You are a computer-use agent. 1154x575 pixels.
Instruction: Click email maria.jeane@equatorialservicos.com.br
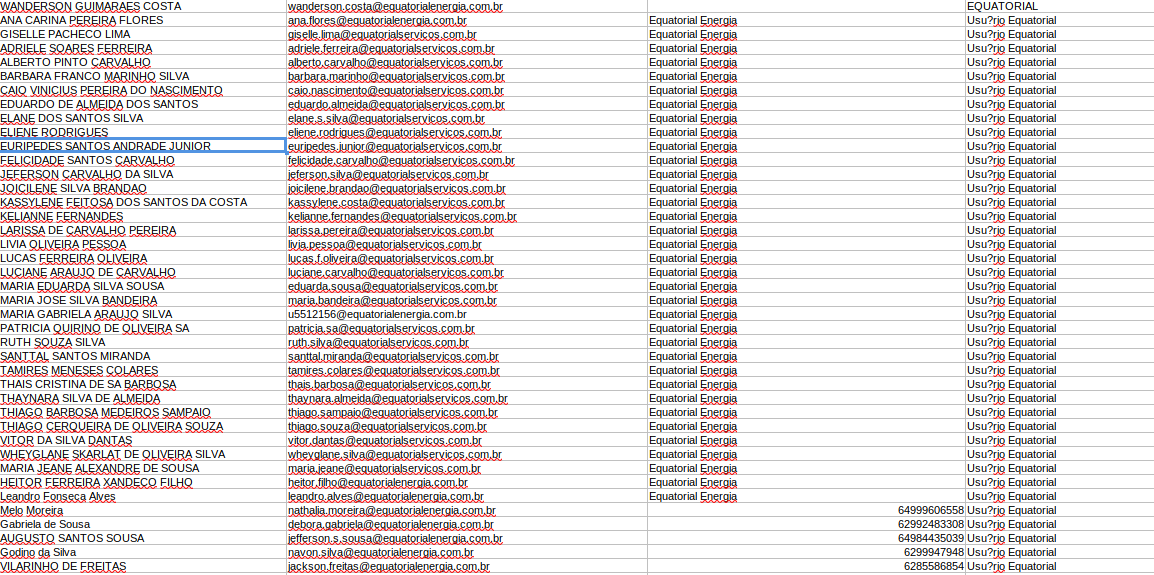coord(384,468)
